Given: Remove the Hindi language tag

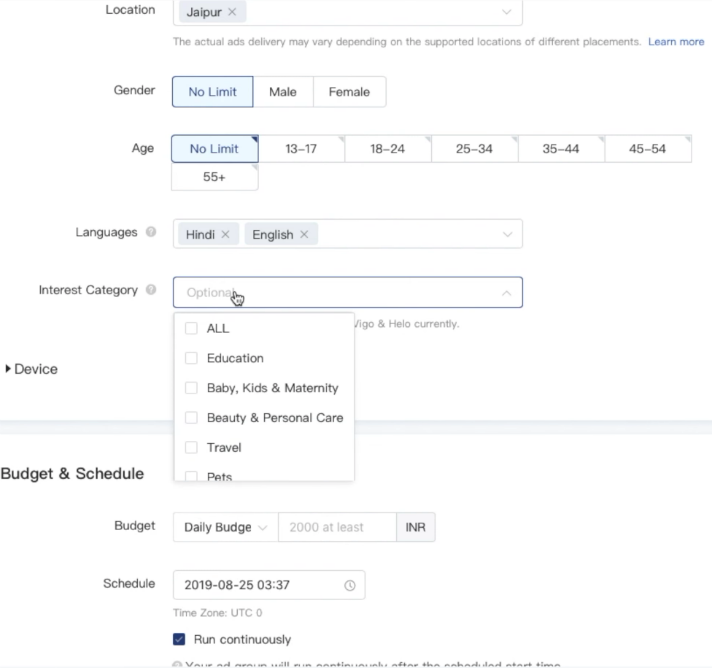Looking at the screenshot, I should [x=225, y=234].
